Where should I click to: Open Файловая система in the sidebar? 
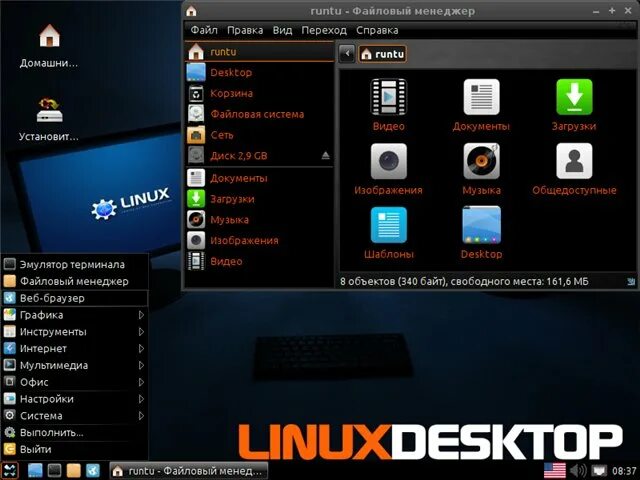[x=260, y=114]
